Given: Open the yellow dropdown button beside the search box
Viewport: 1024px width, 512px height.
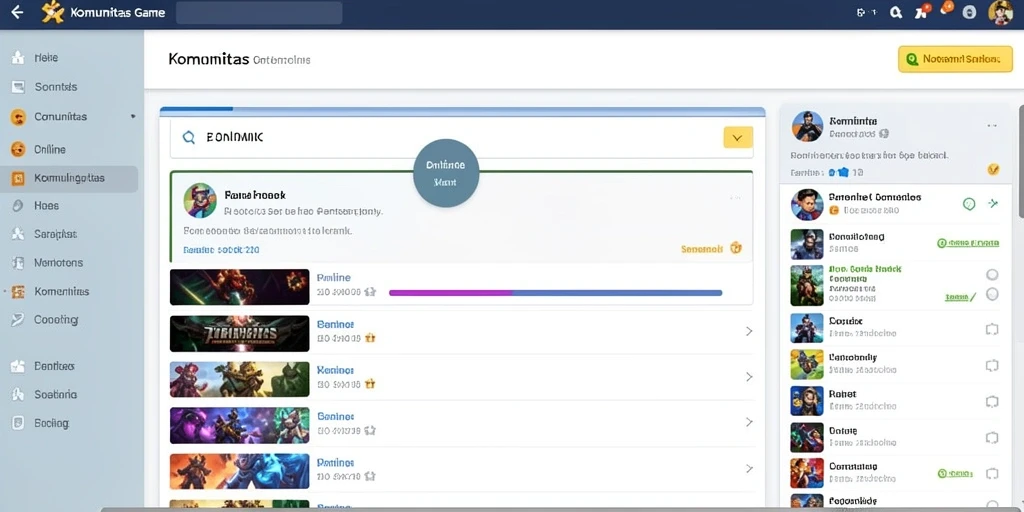Looking at the screenshot, I should coord(738,137).
